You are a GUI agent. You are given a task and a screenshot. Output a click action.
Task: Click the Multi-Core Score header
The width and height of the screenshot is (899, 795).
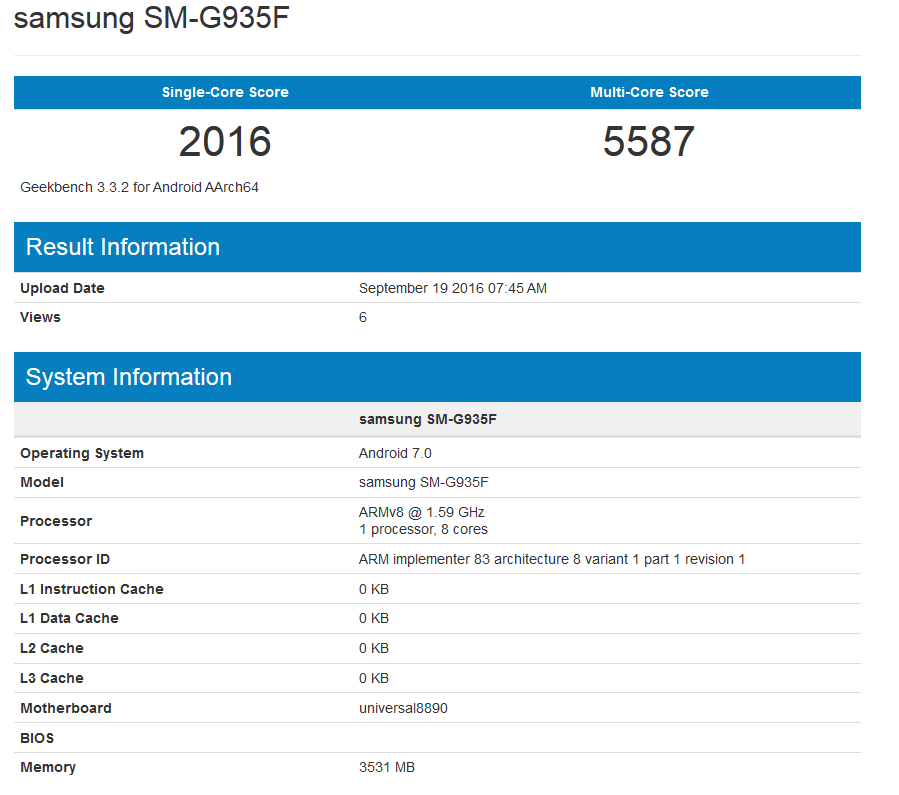649,92
